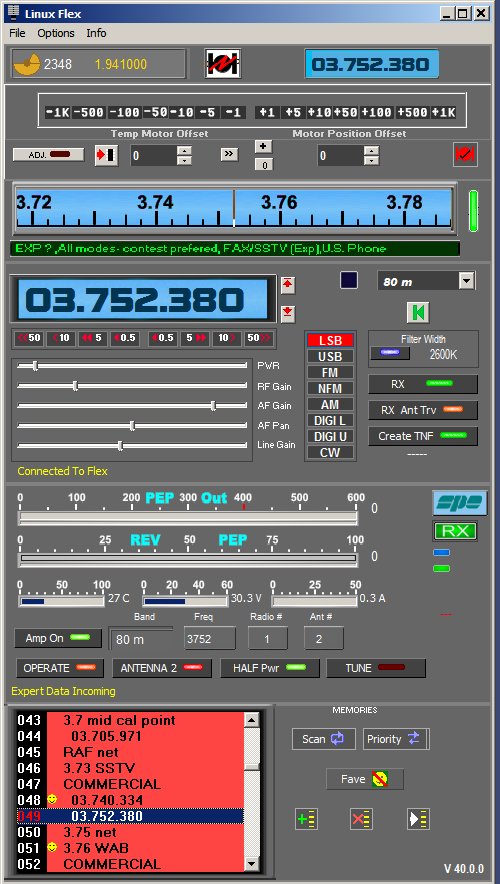Open the File menu
Viewport: 500px width, 884px height.
click(x=17, y=33)
